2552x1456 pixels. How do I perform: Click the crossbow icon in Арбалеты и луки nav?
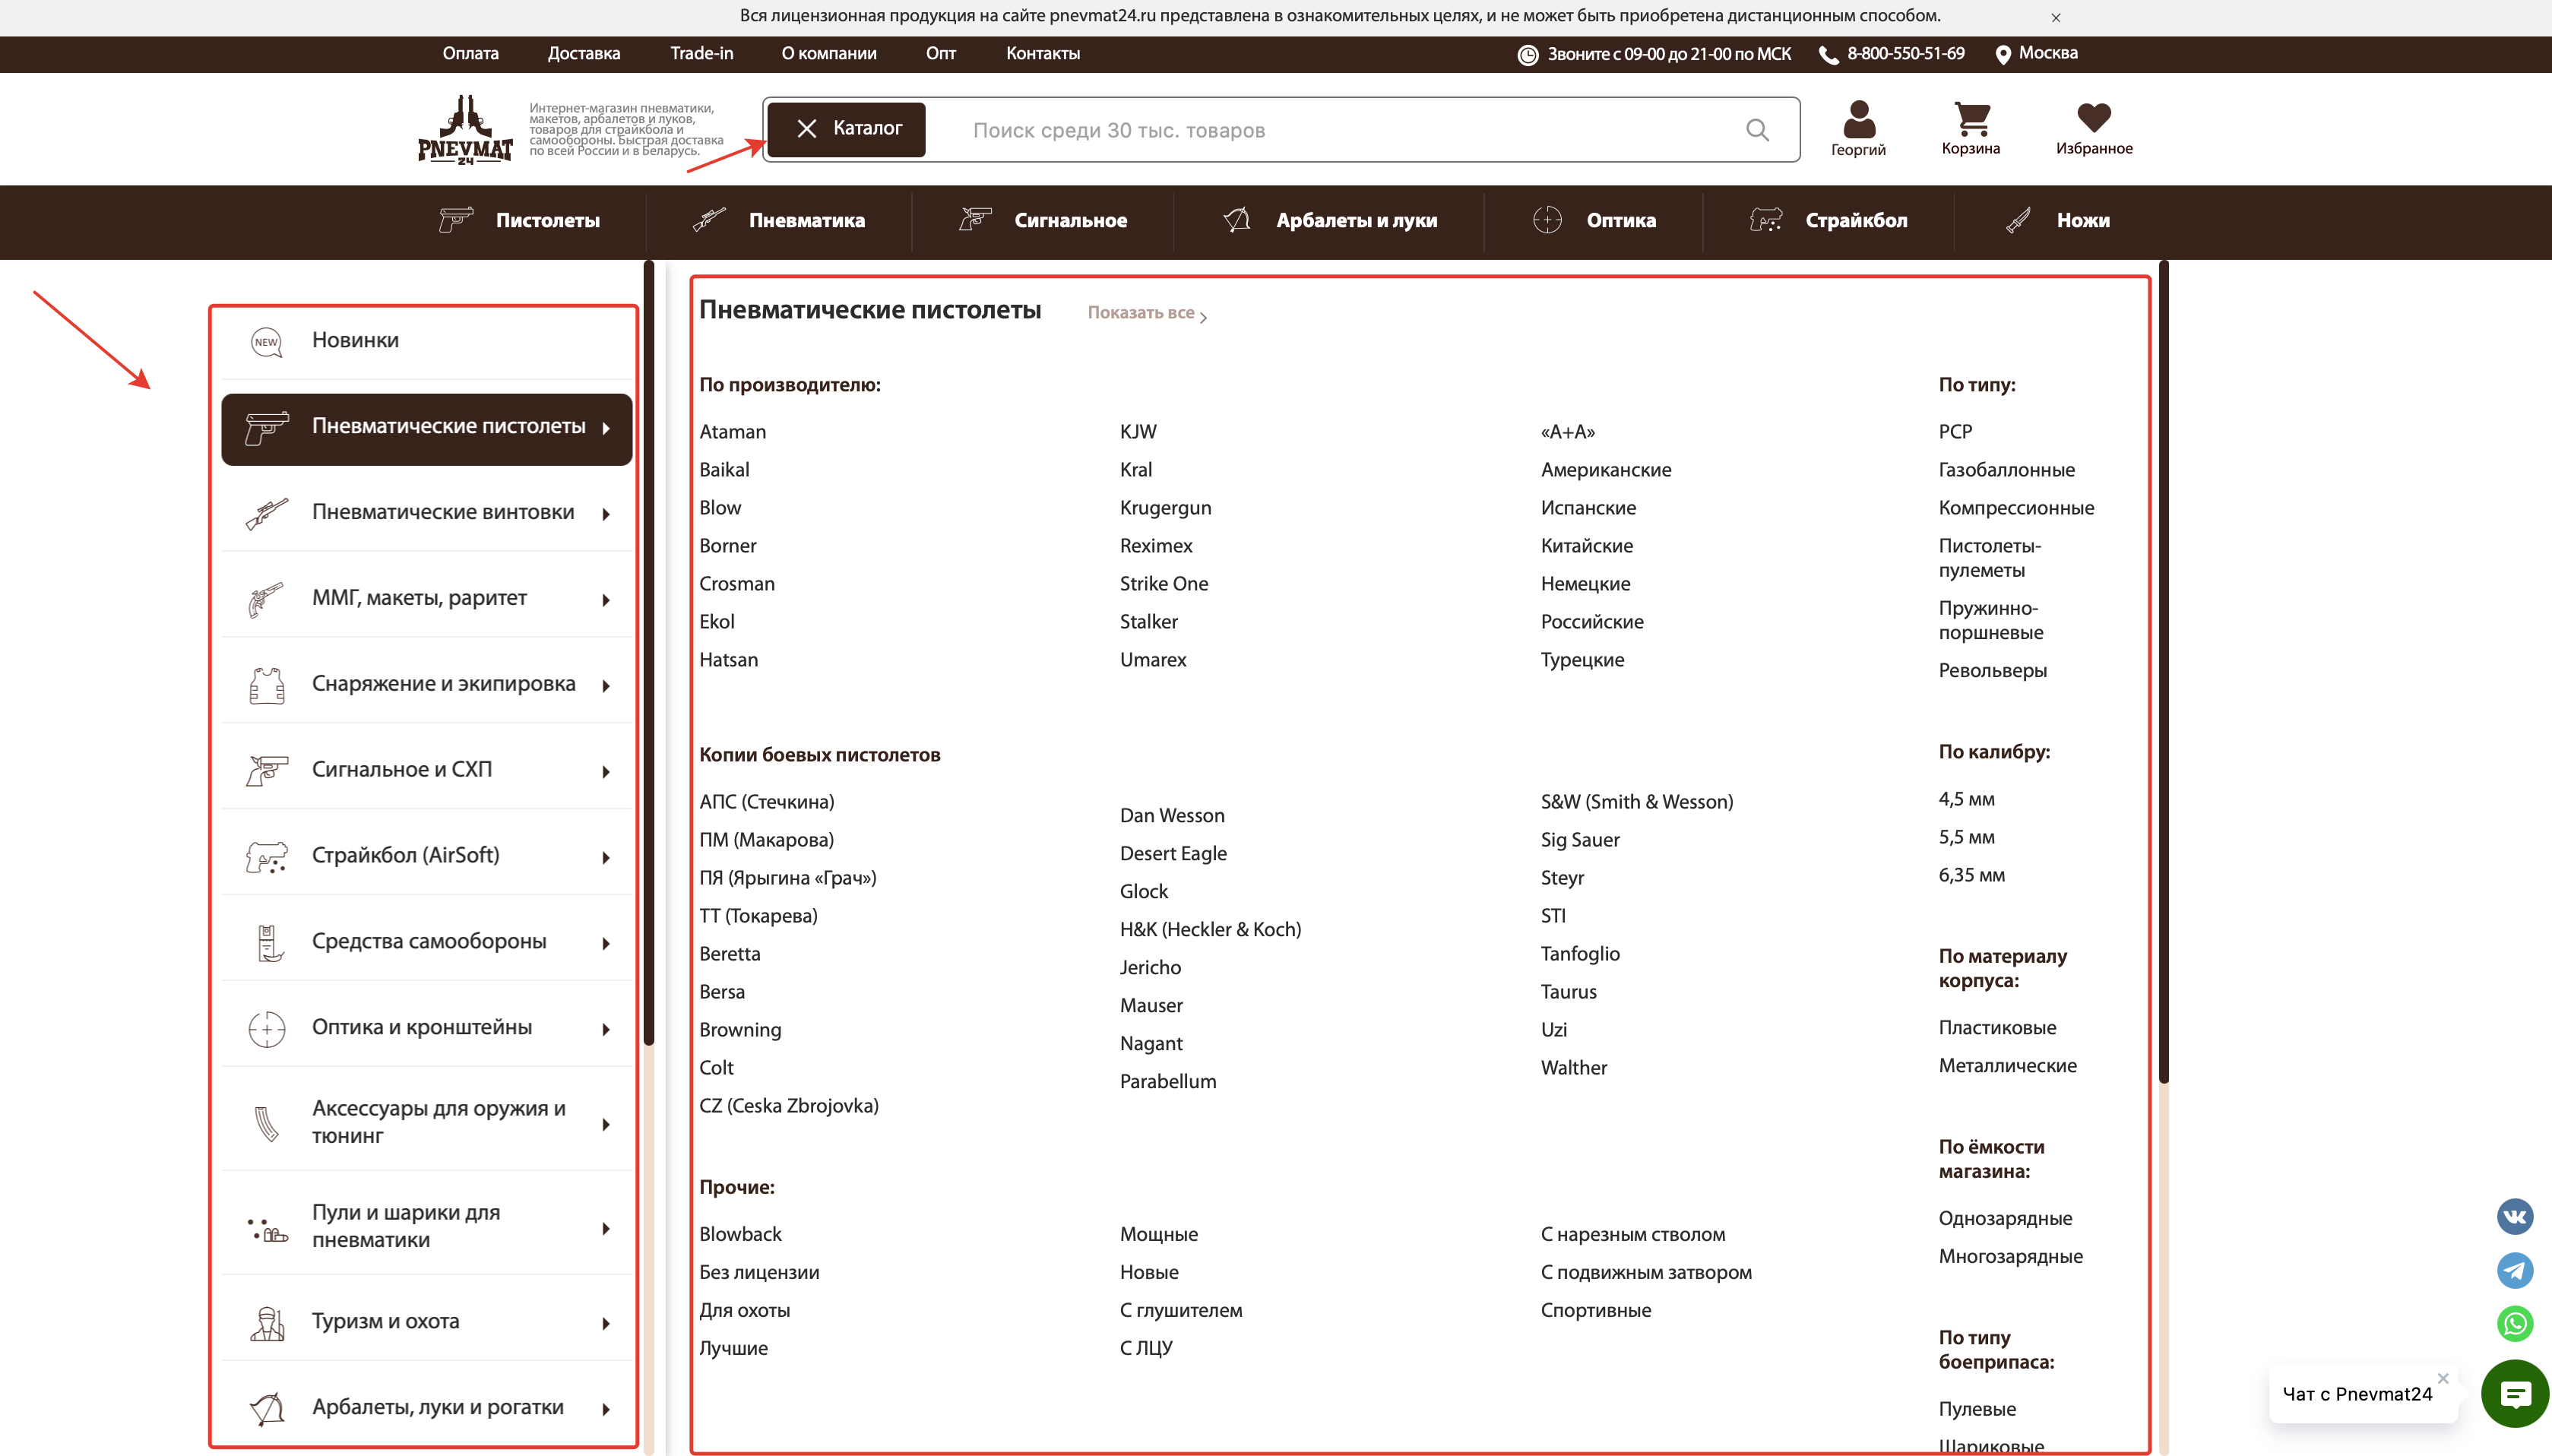(1237, 220)
